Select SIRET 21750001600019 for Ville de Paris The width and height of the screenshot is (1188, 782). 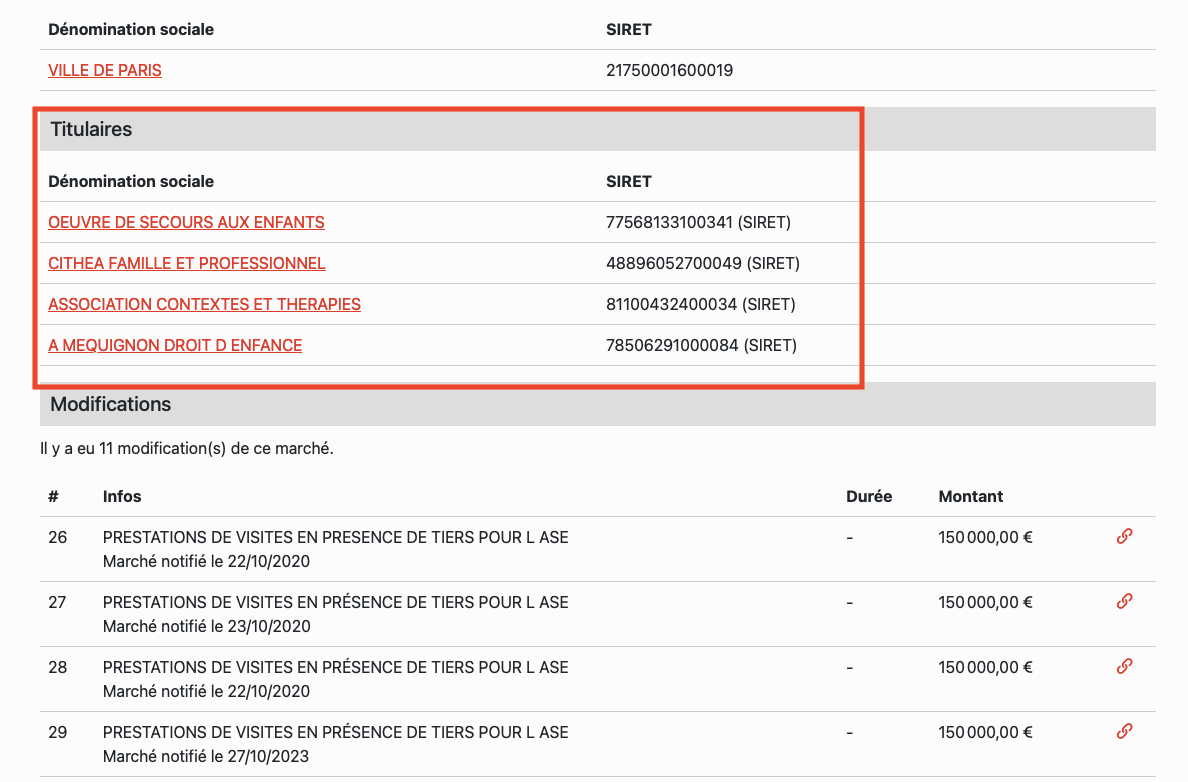point(669,70)
